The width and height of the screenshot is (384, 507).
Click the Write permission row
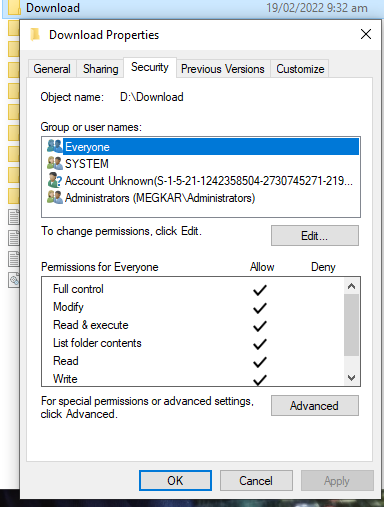193,379
